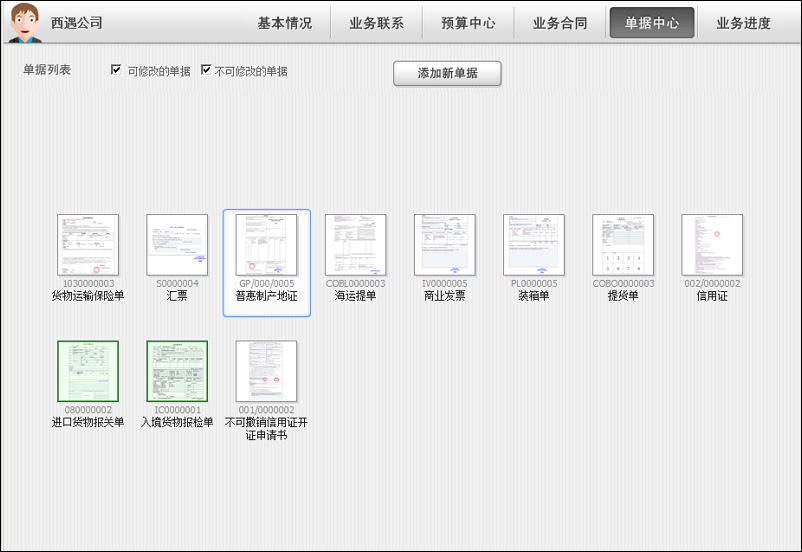The height and width of the screenshot is (552, 802).
Task: Open the 业务进度 tab
Action: (x=744, y=23)
